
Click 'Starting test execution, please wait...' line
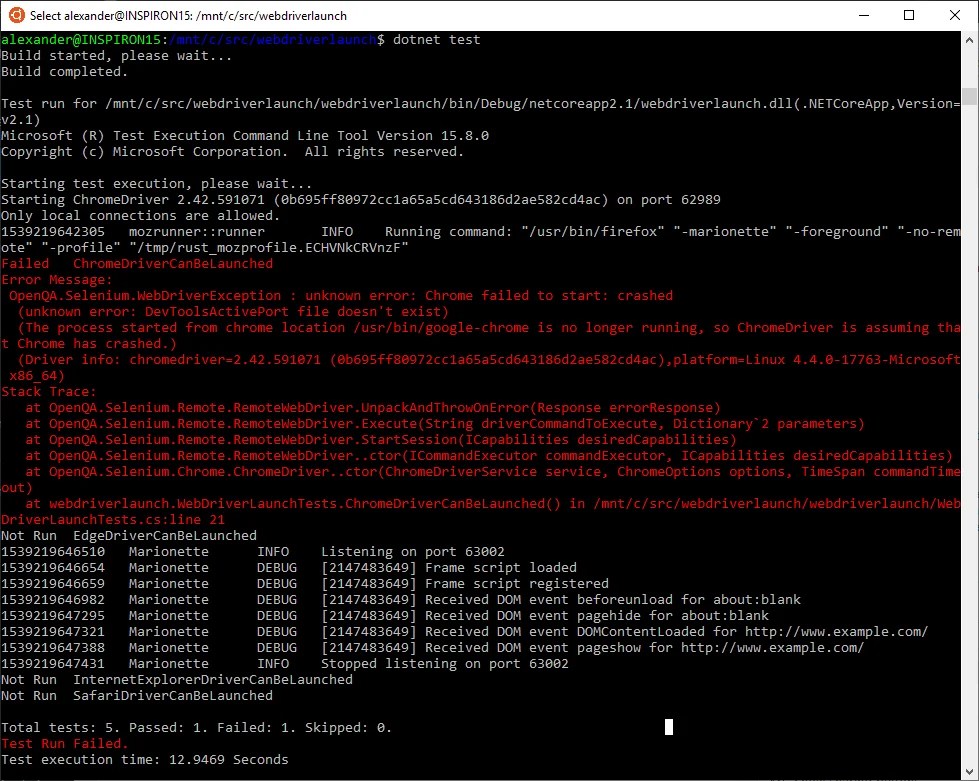pyautogui.click(x=156, y=184)
